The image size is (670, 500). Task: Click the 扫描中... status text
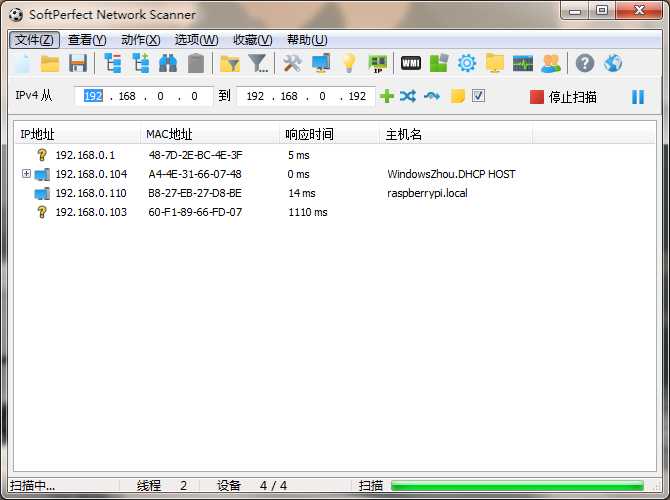click(x=32, y=485)
